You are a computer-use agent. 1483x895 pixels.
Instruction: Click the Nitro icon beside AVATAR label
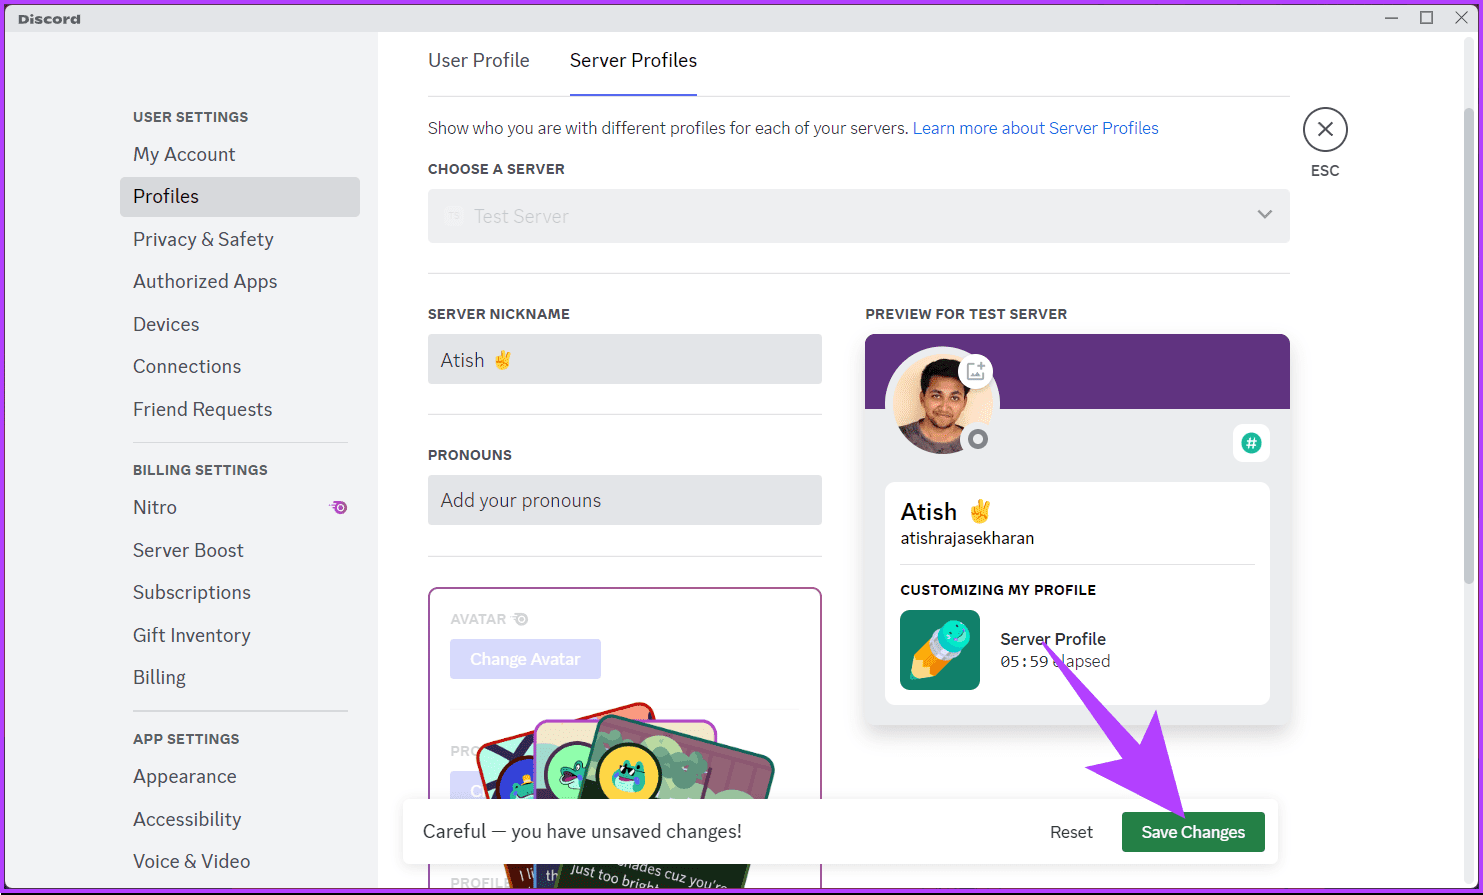coord(520,619)
